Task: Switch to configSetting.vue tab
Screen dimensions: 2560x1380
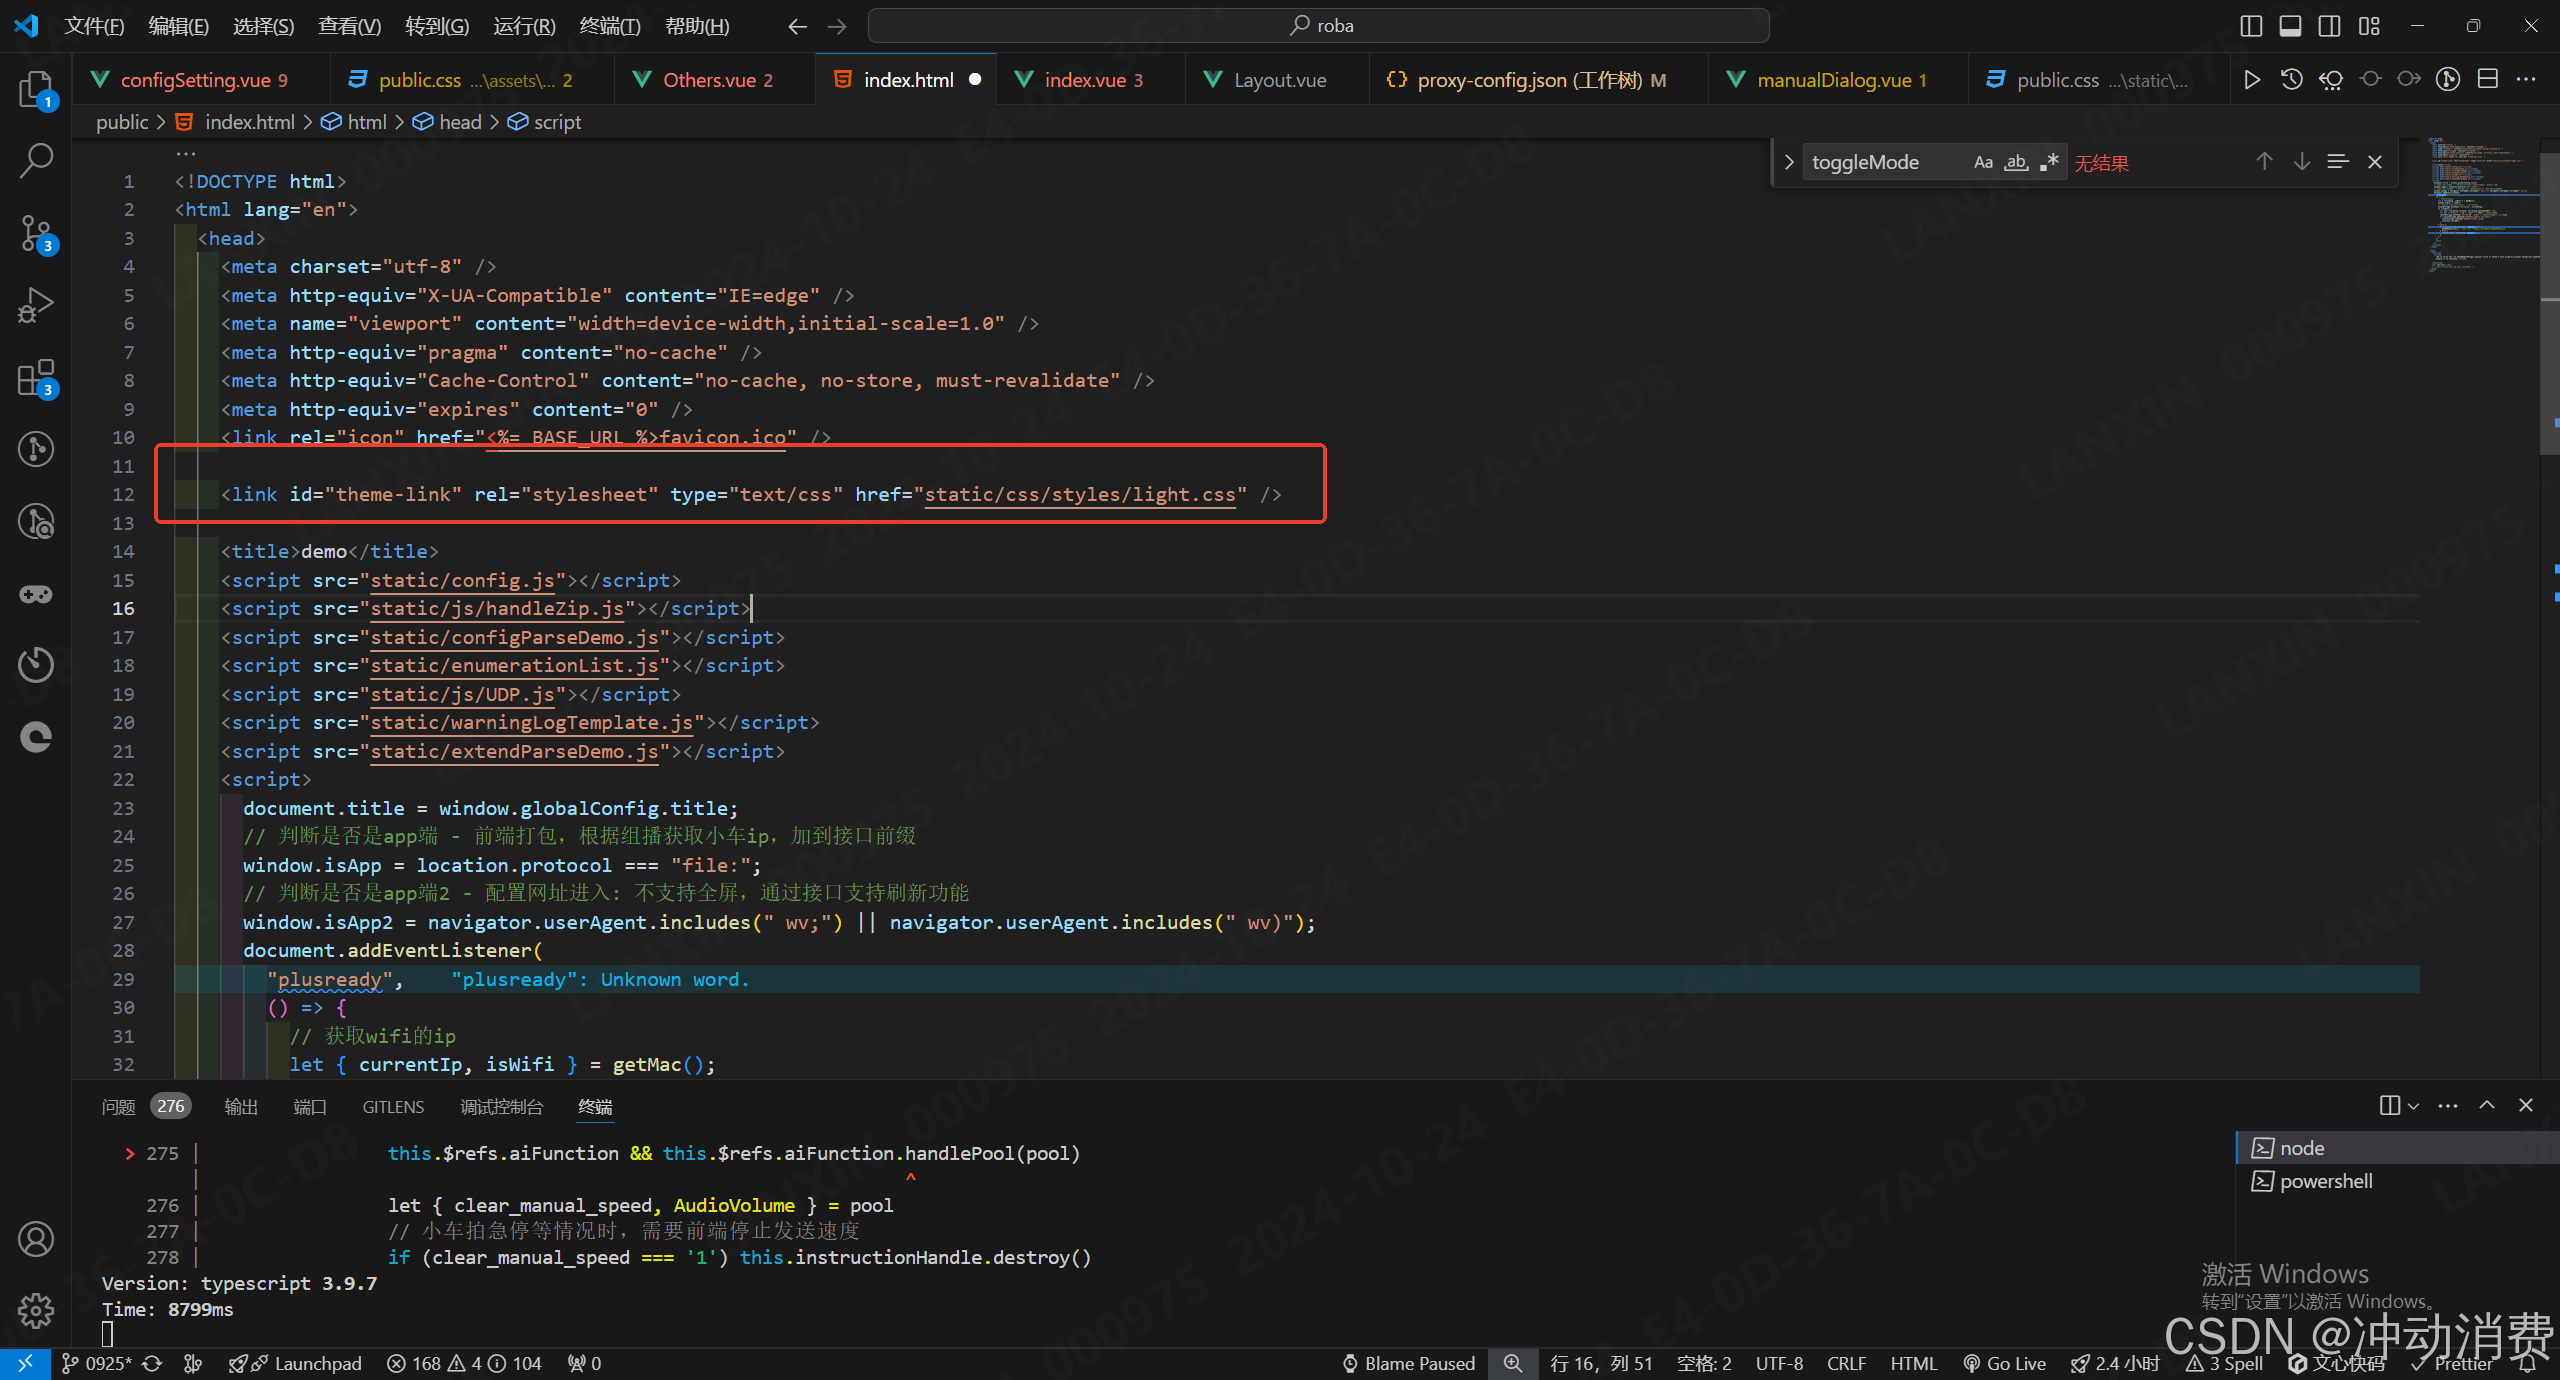Action: [202, 80]
